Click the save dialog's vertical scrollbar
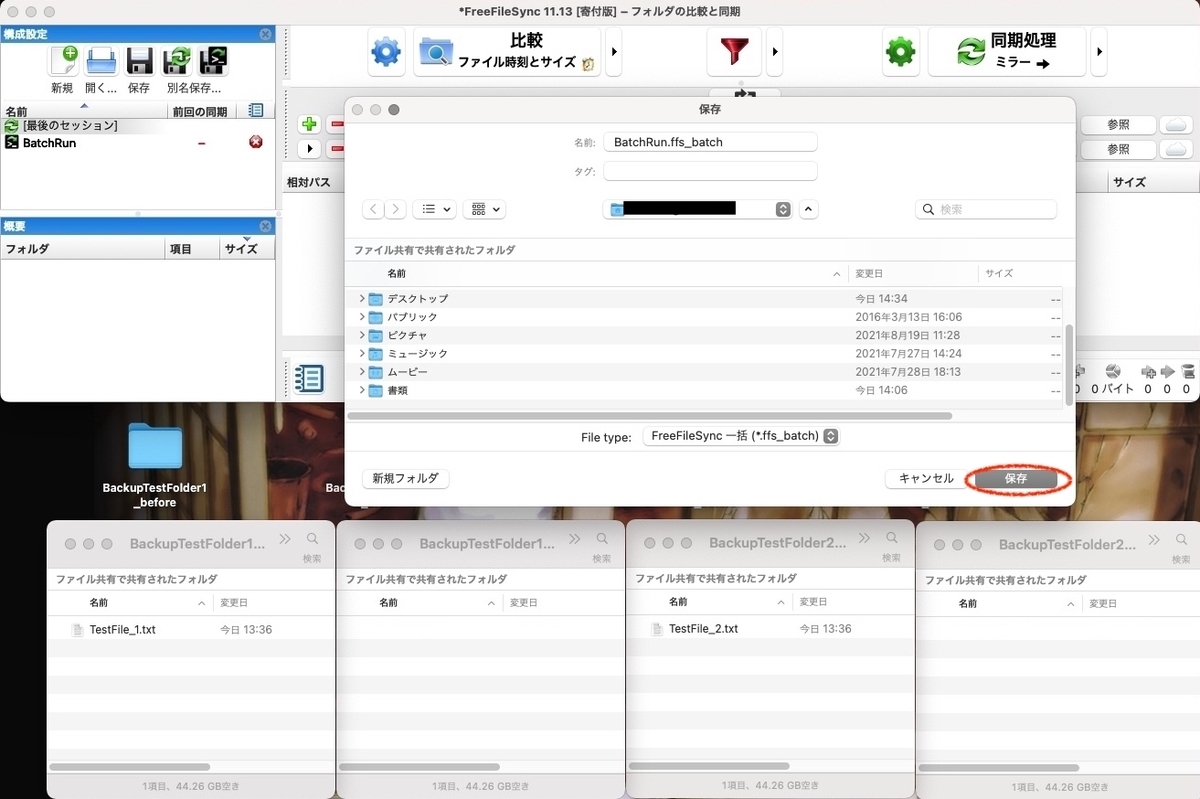 (1068, 365)
